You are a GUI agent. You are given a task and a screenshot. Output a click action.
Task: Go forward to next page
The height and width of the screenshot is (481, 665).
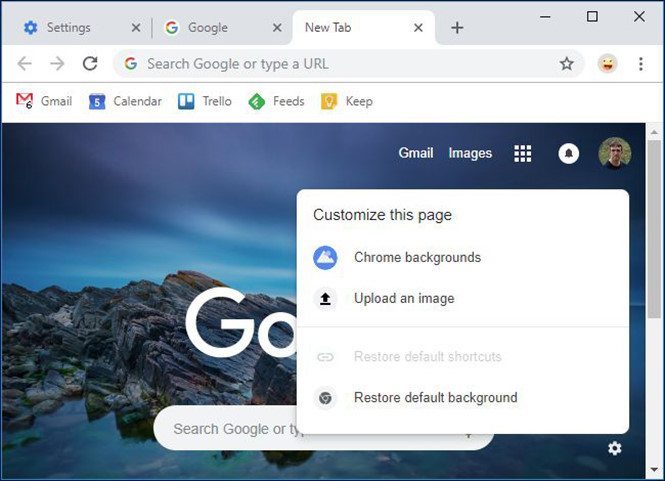57,64
